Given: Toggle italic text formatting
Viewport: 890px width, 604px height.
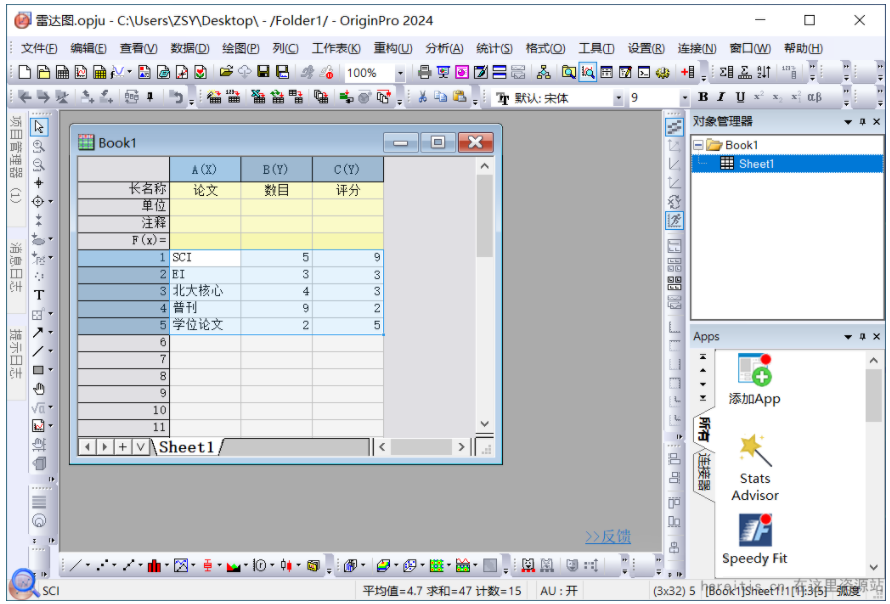Looking at the screenshot, I should [721, 97].
